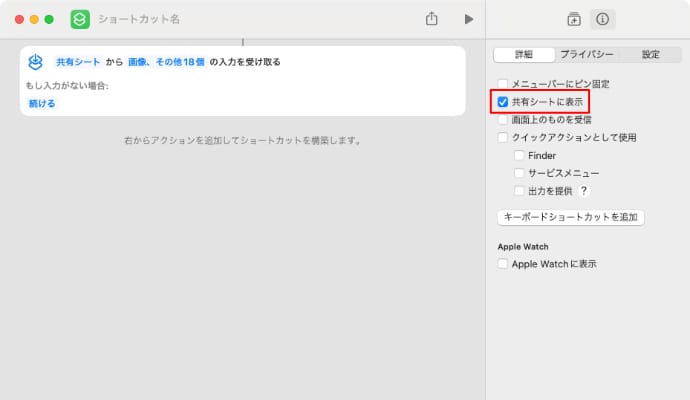This screenshot has width=690, height=400.
Task: Enable 画面上のものを受信 checkbox
Action: click(x=503, y=120)
